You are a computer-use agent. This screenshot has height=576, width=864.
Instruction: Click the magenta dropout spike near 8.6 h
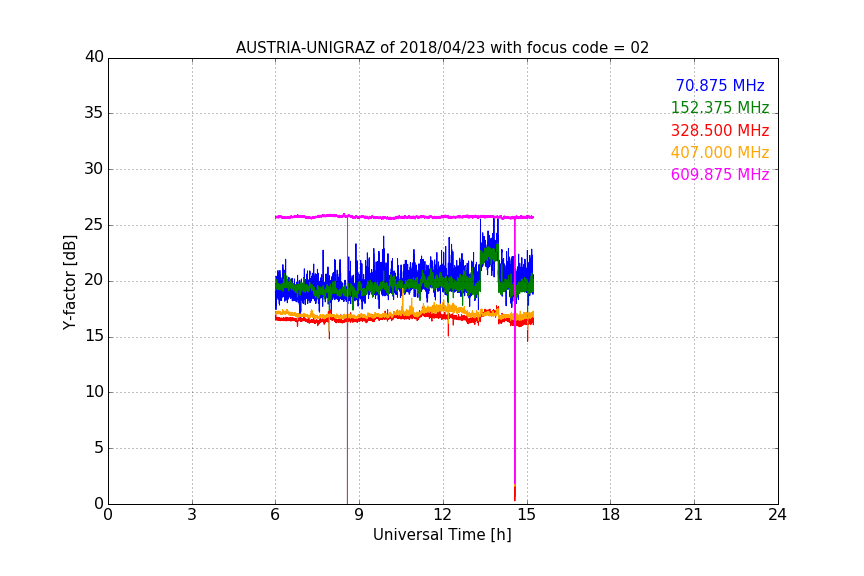click(x=347, y=358)
